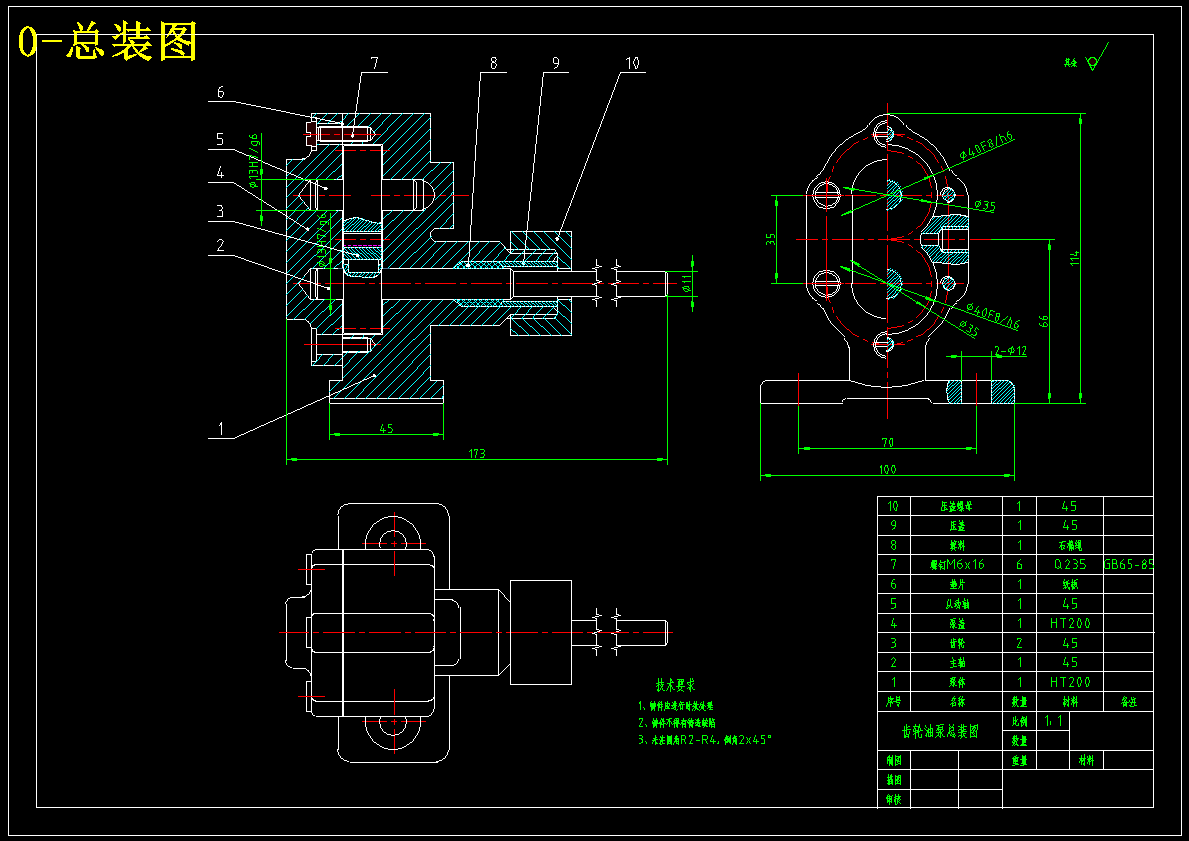Click the "2、铸件不得有铸造缺陷" requirement line
This screenshot has height=841, width=1189.
(677, 723)
